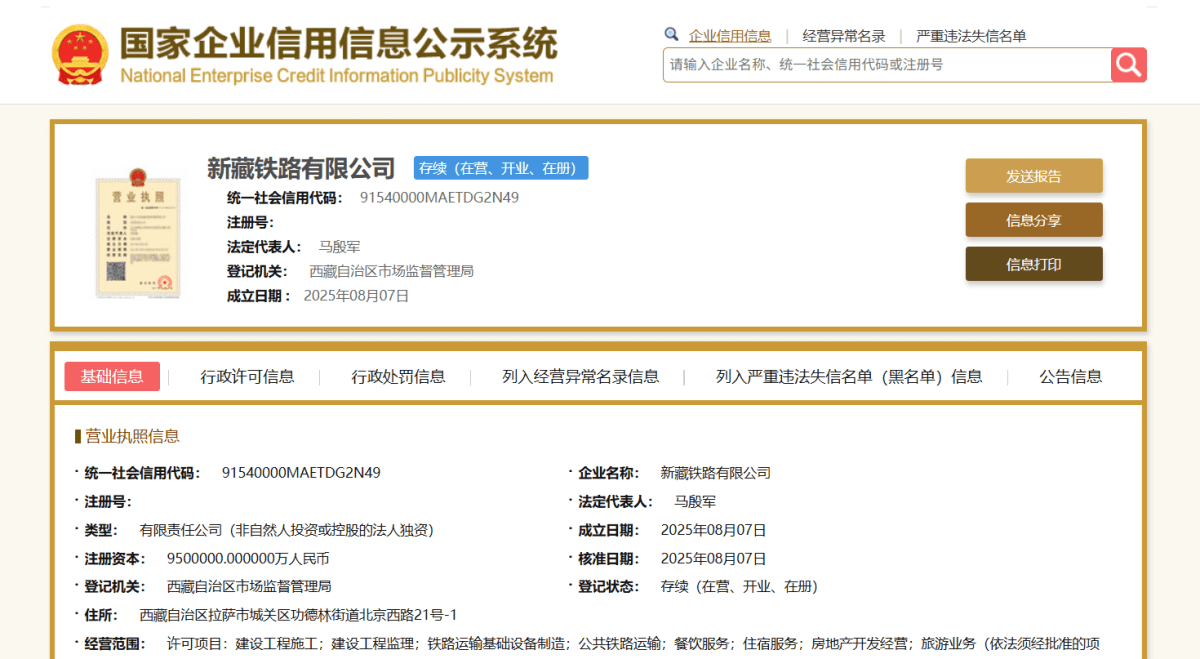The image size is (1200, 659).
Task: Click the red magnifier search icon
Action: point(1128,64)
